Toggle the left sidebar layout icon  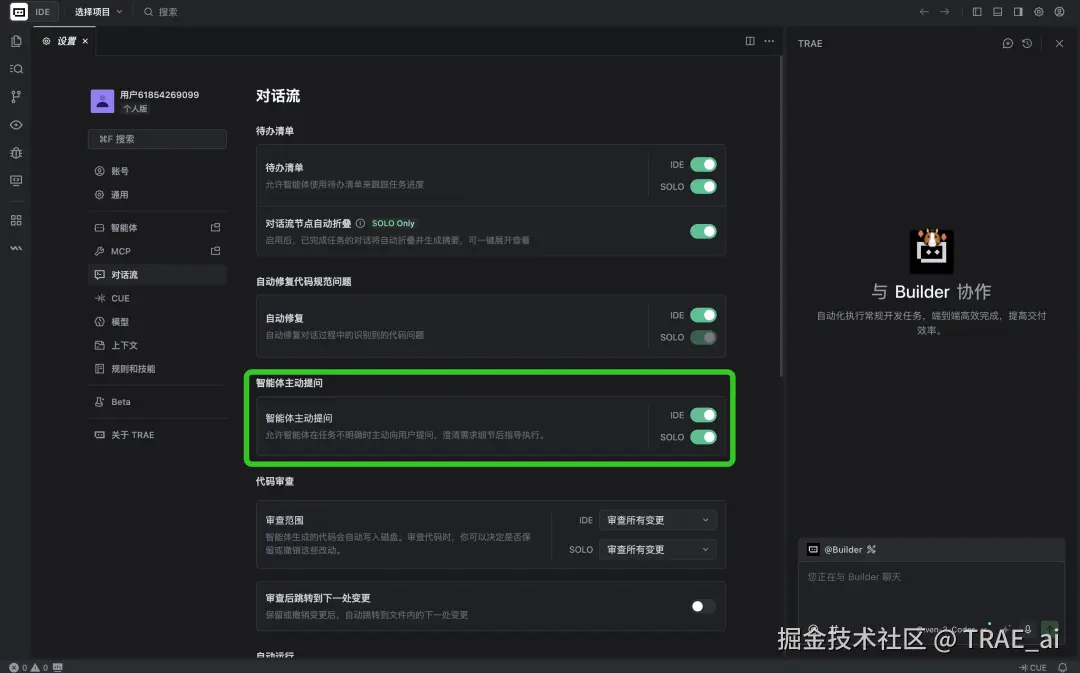977,12
